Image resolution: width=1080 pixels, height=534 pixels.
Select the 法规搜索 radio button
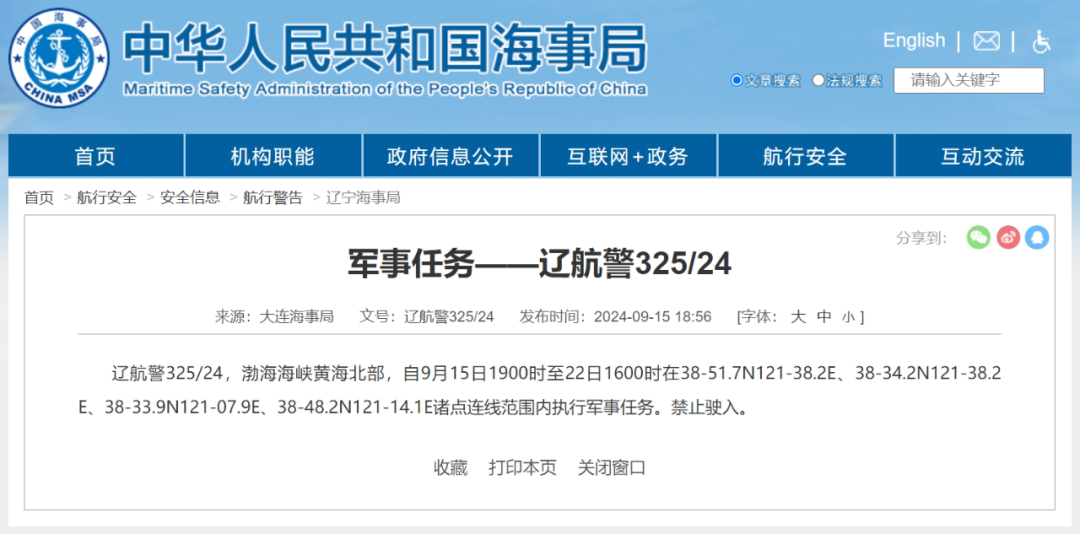(818, 81)
